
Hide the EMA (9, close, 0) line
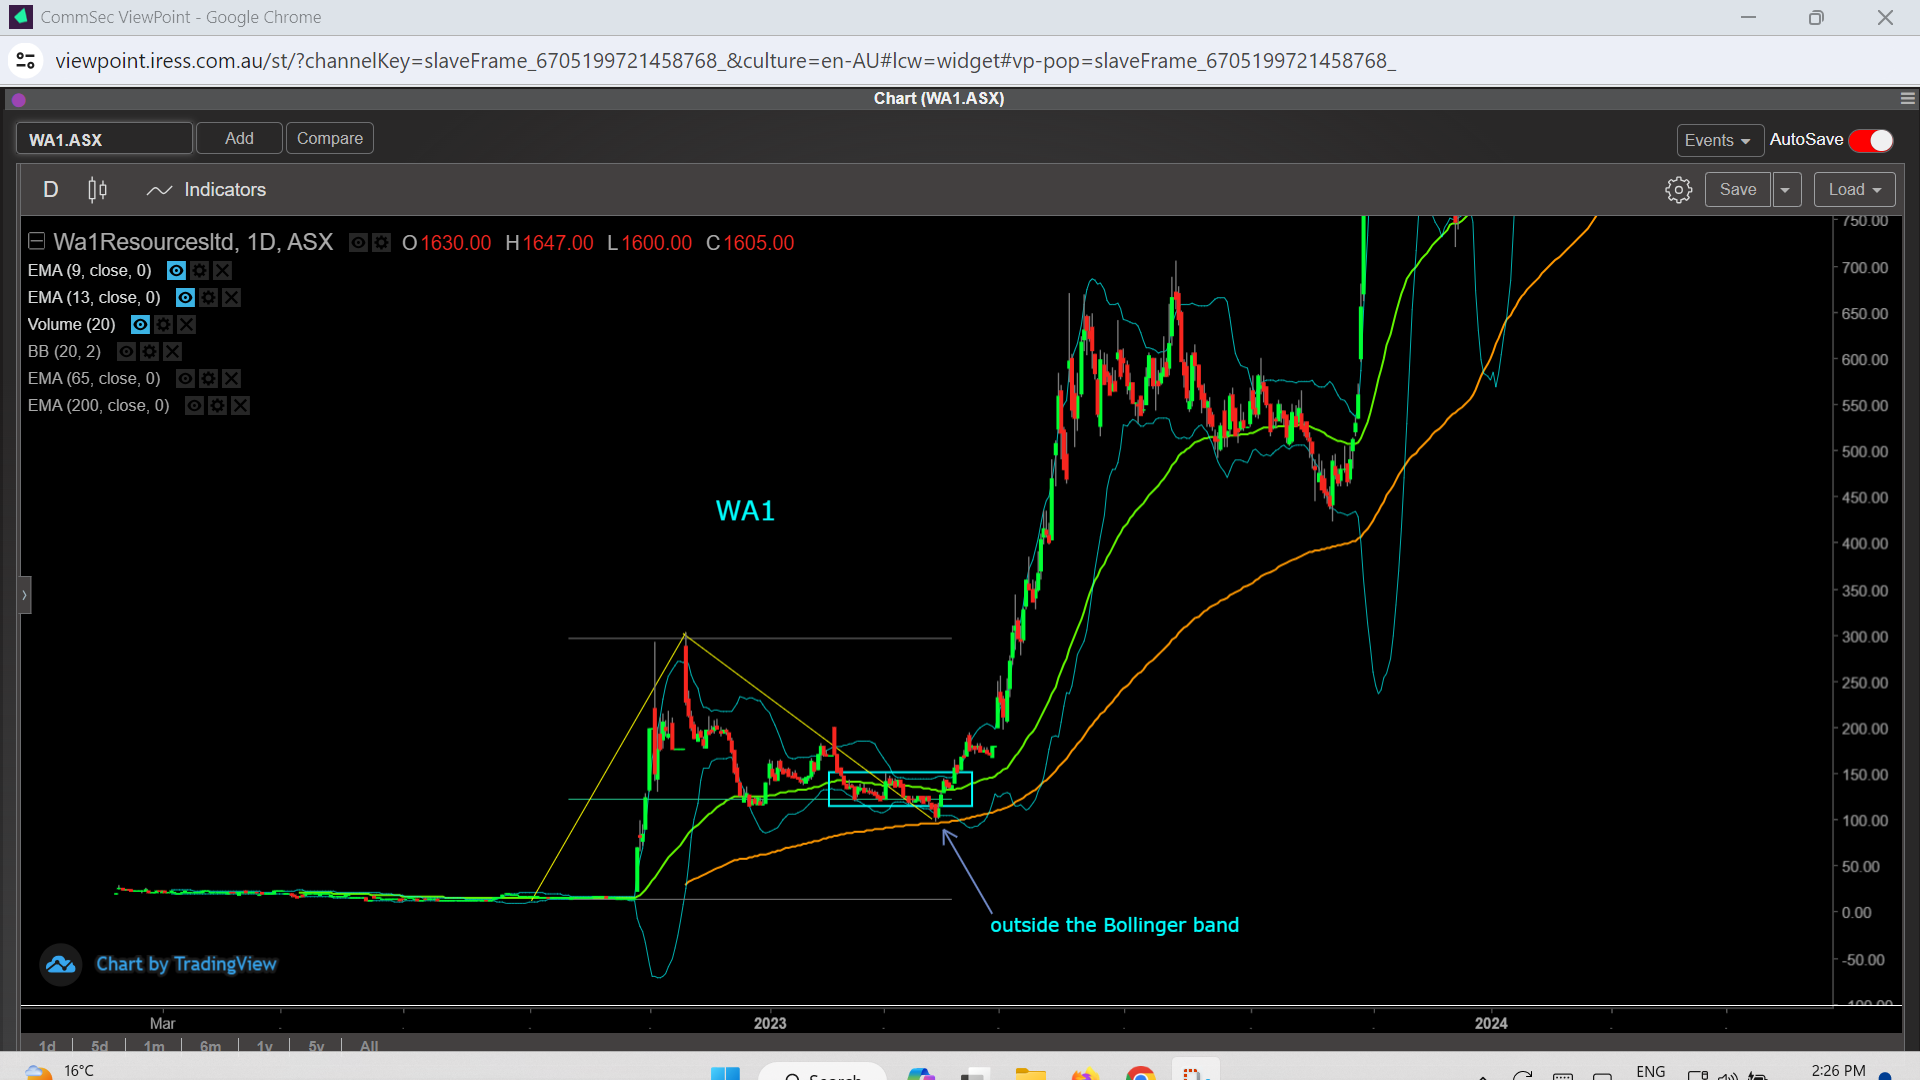pos(176,270)
